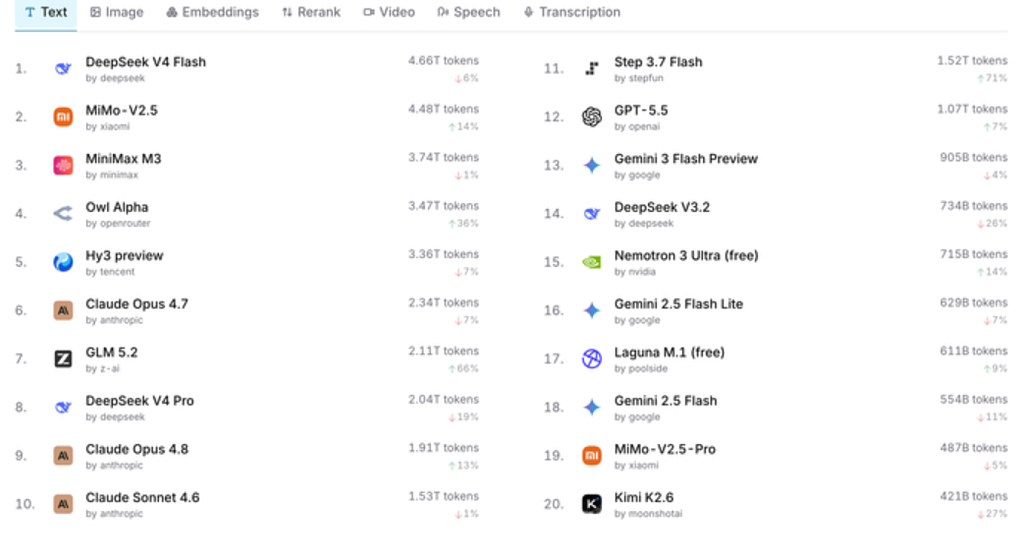Click the Laguna M.1 poolside logo
The image size is (1024, 537).
tap(592, 359)
